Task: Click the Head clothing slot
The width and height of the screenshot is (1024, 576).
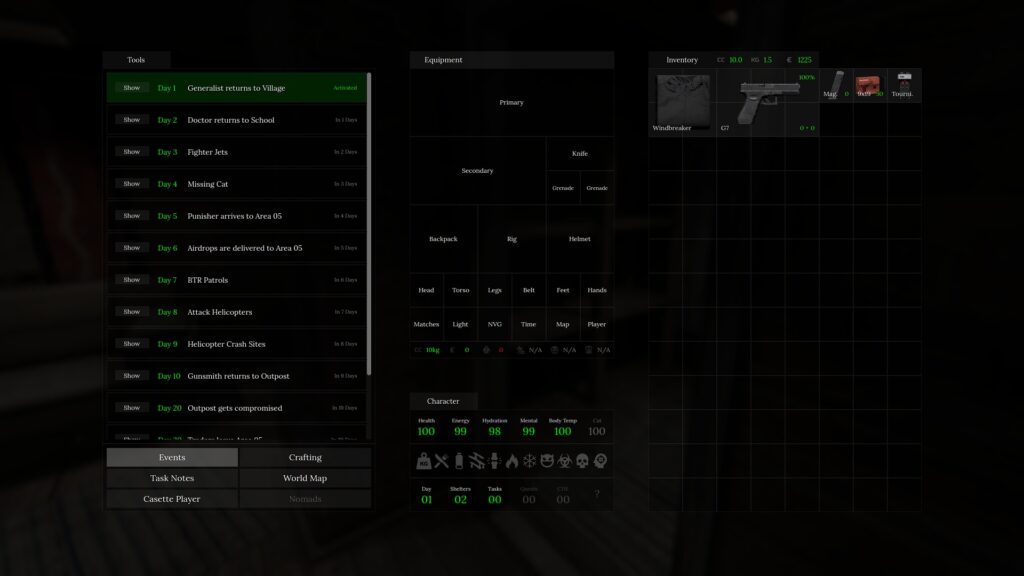Action: click(426, 290)
